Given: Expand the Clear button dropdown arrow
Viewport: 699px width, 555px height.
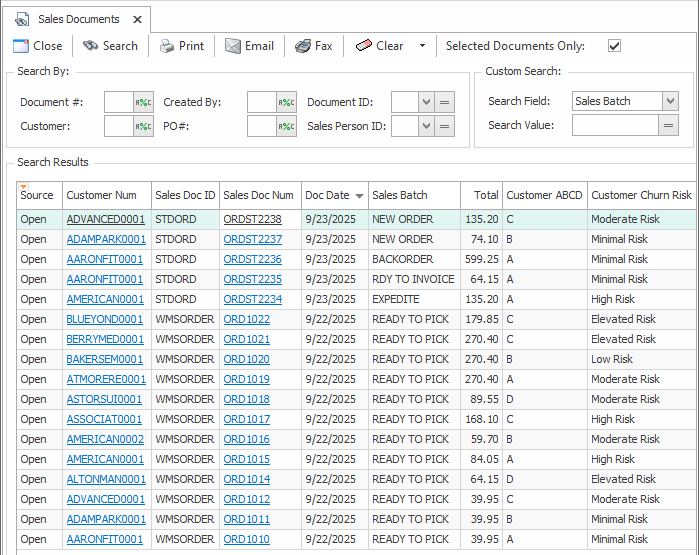Looking at the screenshot, I should 422,46.
